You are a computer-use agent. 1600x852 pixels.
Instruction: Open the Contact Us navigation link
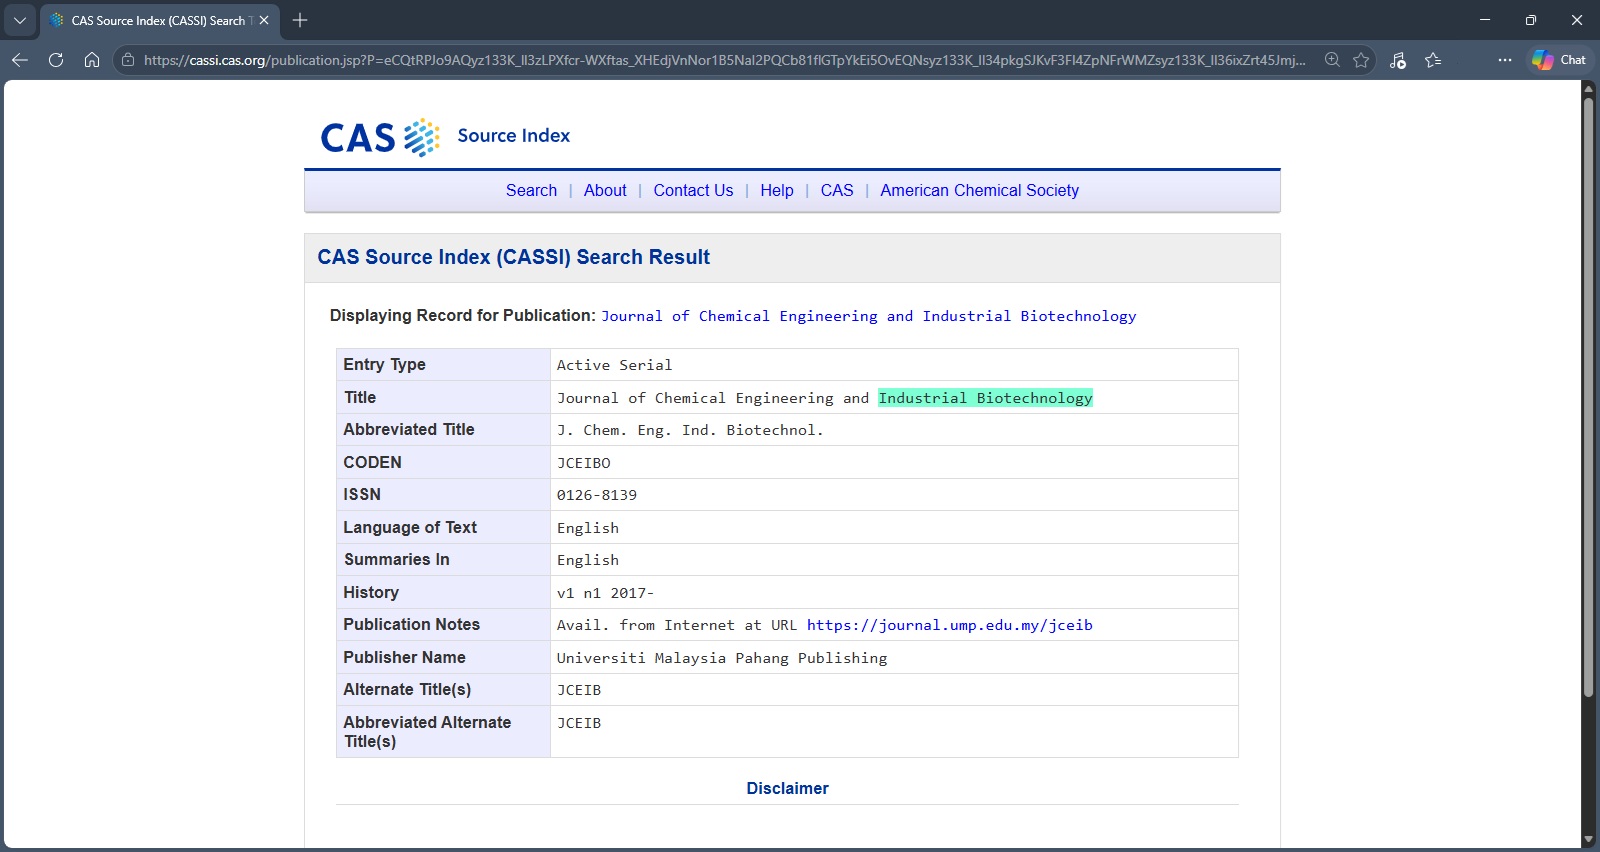click(x=693, y=190)
